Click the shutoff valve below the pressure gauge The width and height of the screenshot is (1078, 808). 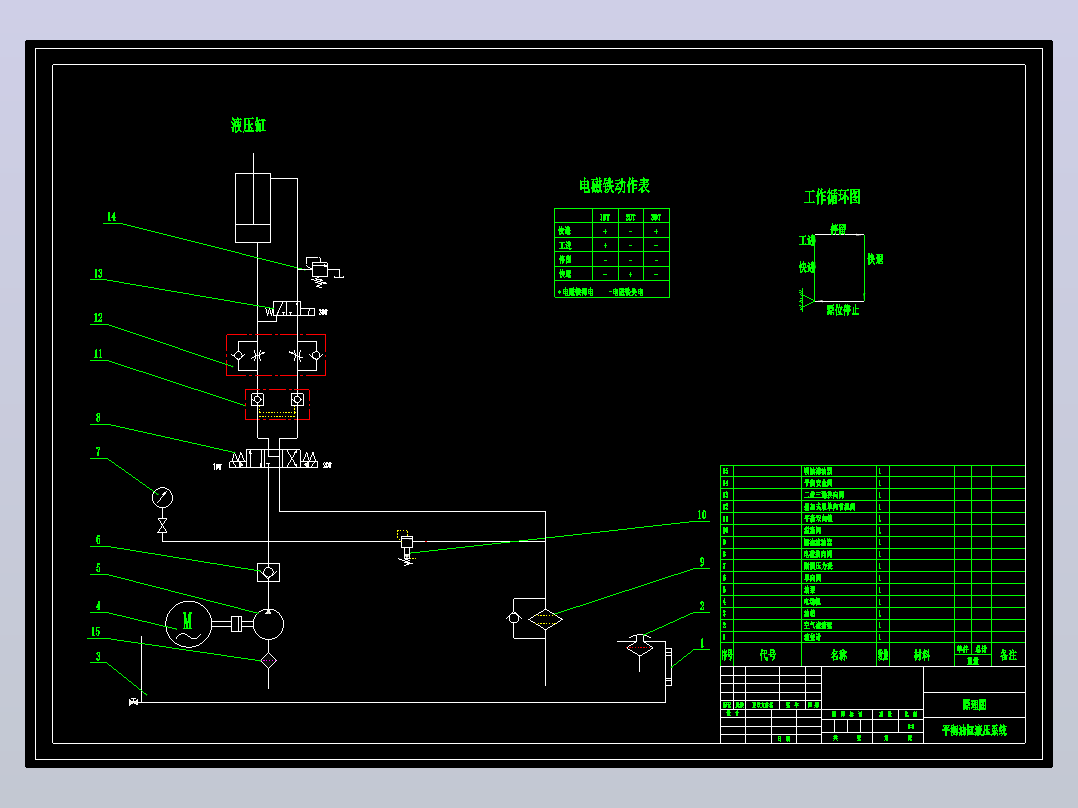coord(162,526)
